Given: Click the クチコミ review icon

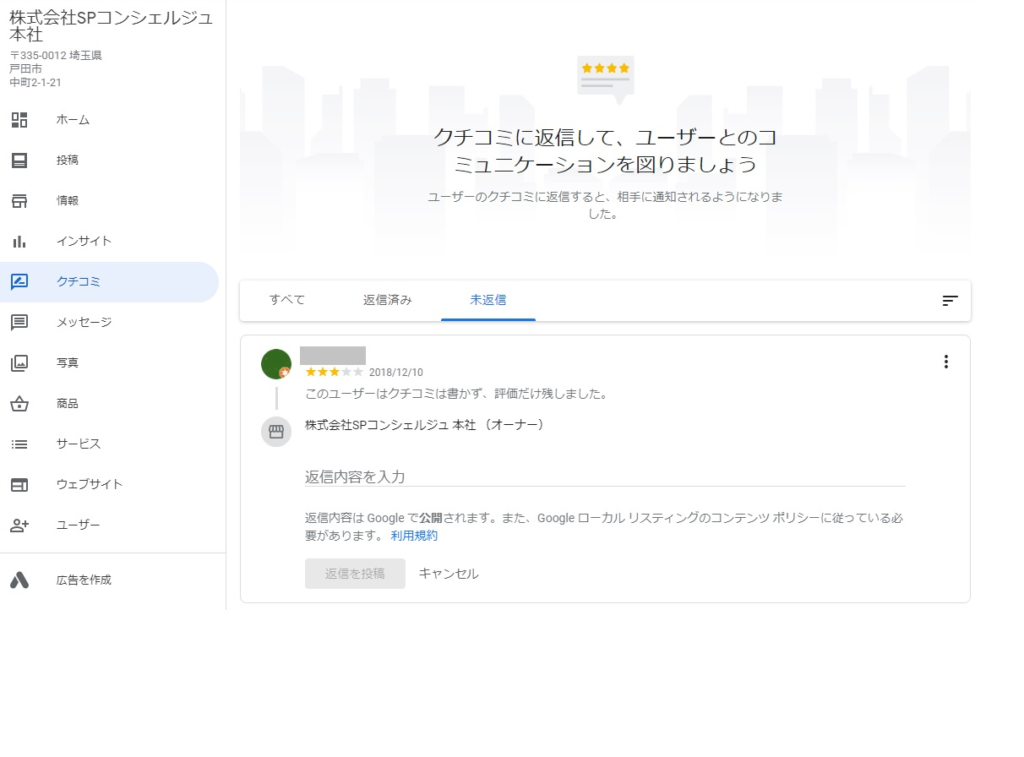Looking at the screenshot, I should pos(20,282).
